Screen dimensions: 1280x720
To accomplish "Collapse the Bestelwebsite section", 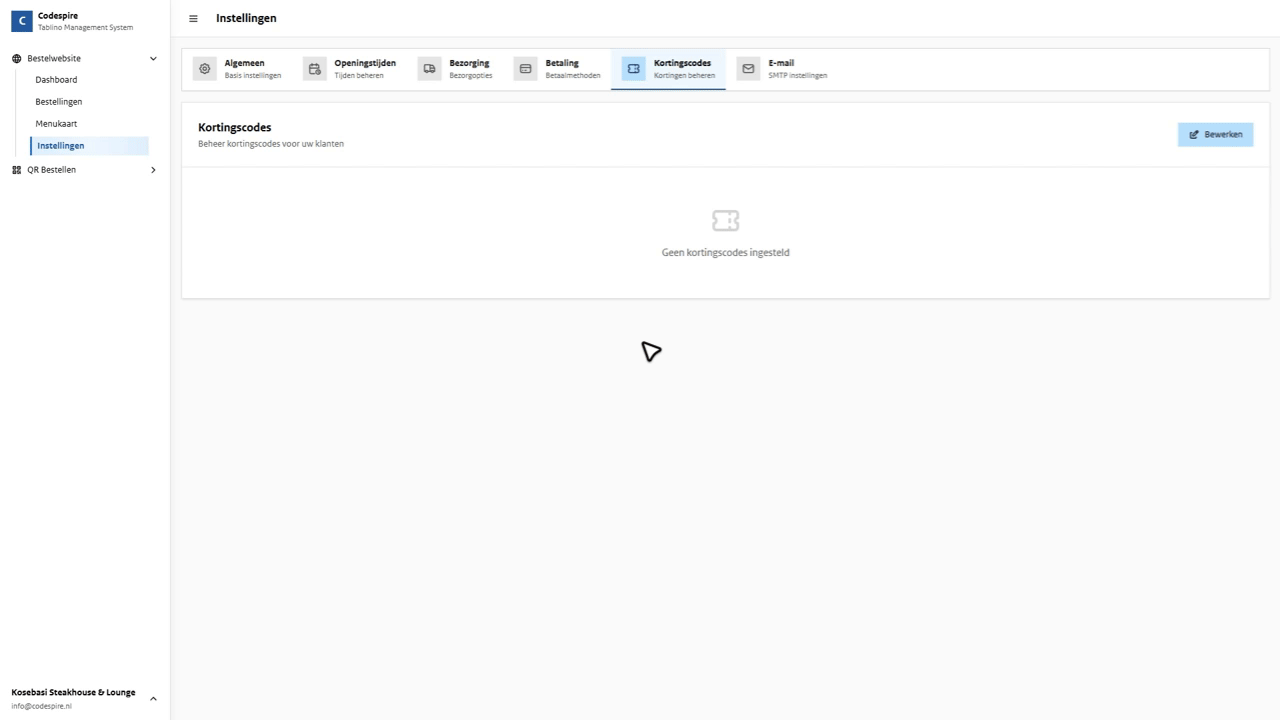I will point(153,58).
